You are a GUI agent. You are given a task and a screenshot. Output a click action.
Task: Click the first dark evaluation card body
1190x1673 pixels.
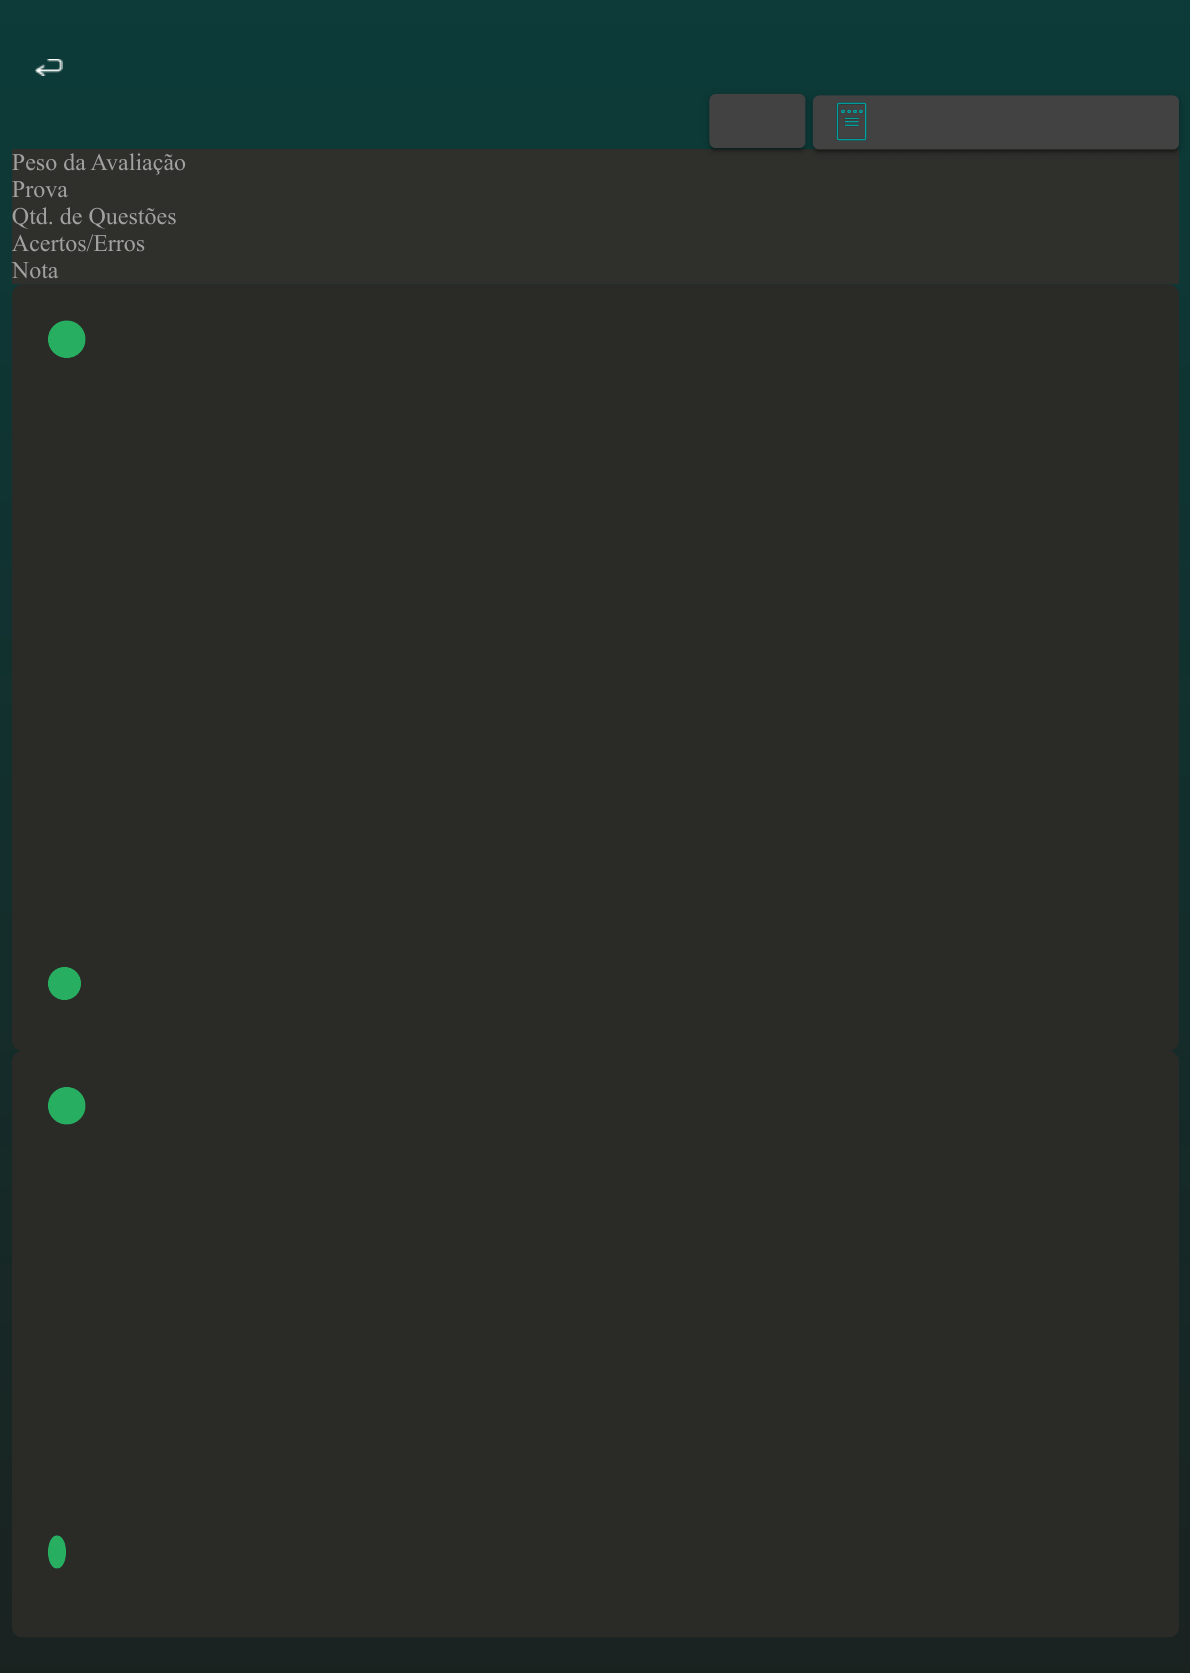595,667
